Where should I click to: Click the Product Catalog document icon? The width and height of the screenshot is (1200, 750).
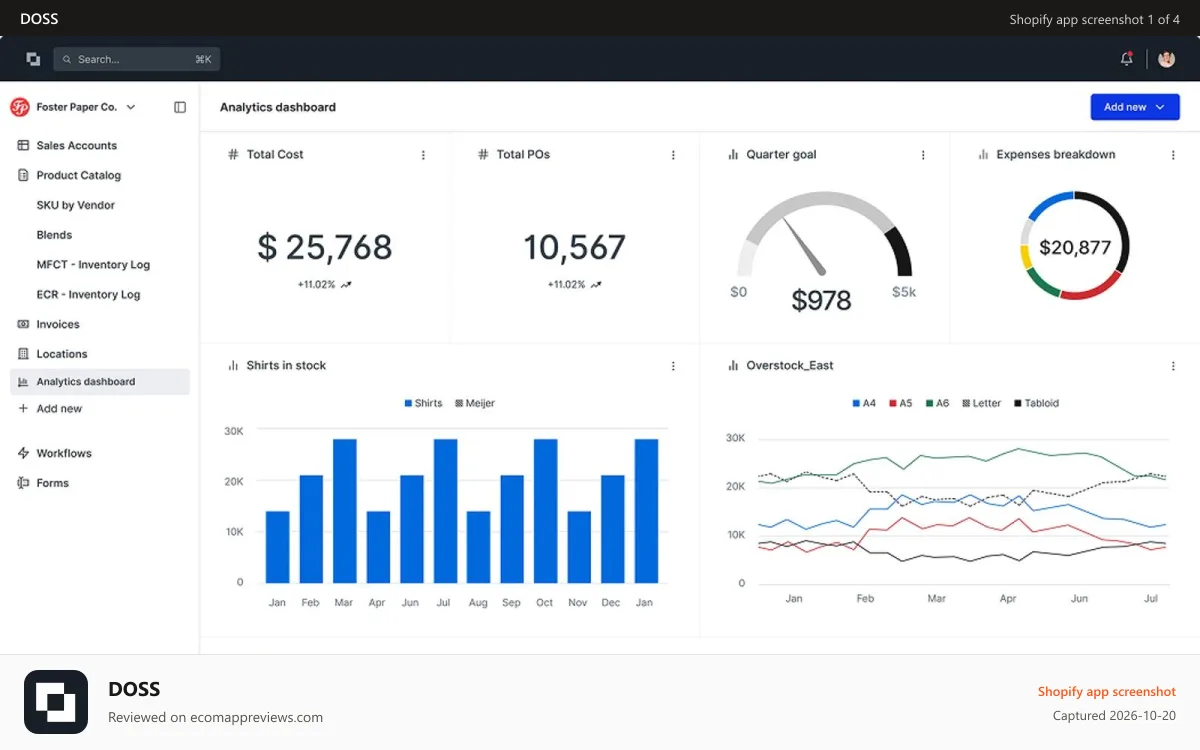pyautogui.click(x=24, y=175)
